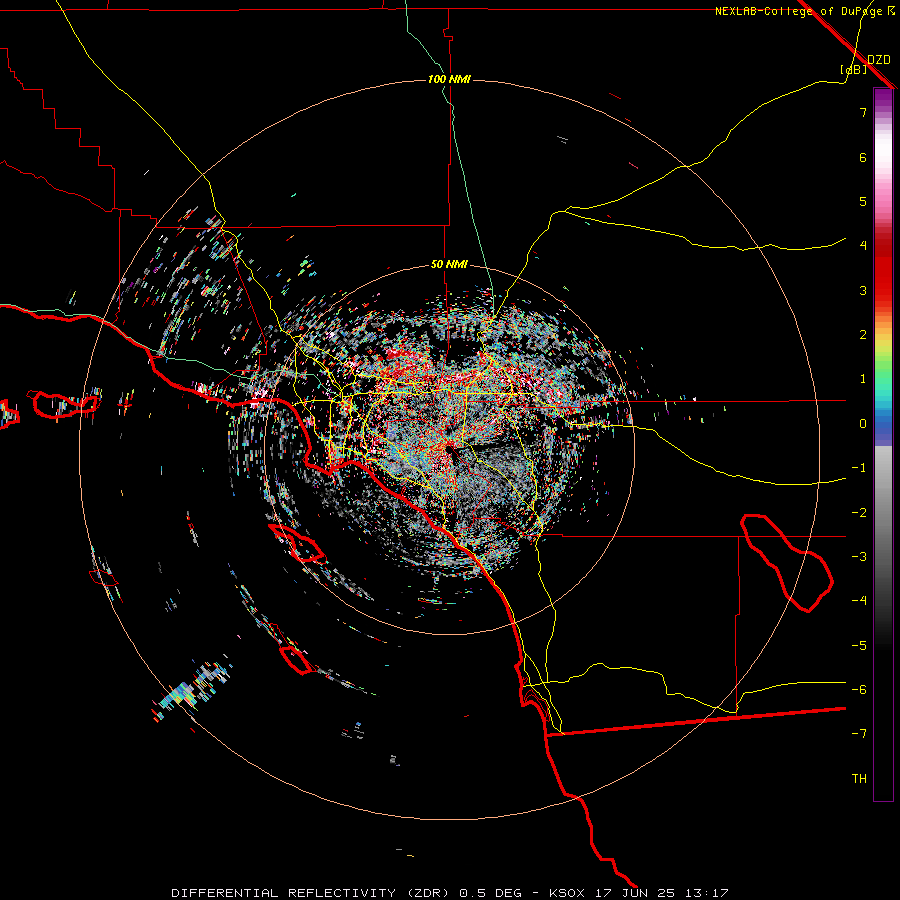Click the -4 dB tick on color scale

click(859, 601)
